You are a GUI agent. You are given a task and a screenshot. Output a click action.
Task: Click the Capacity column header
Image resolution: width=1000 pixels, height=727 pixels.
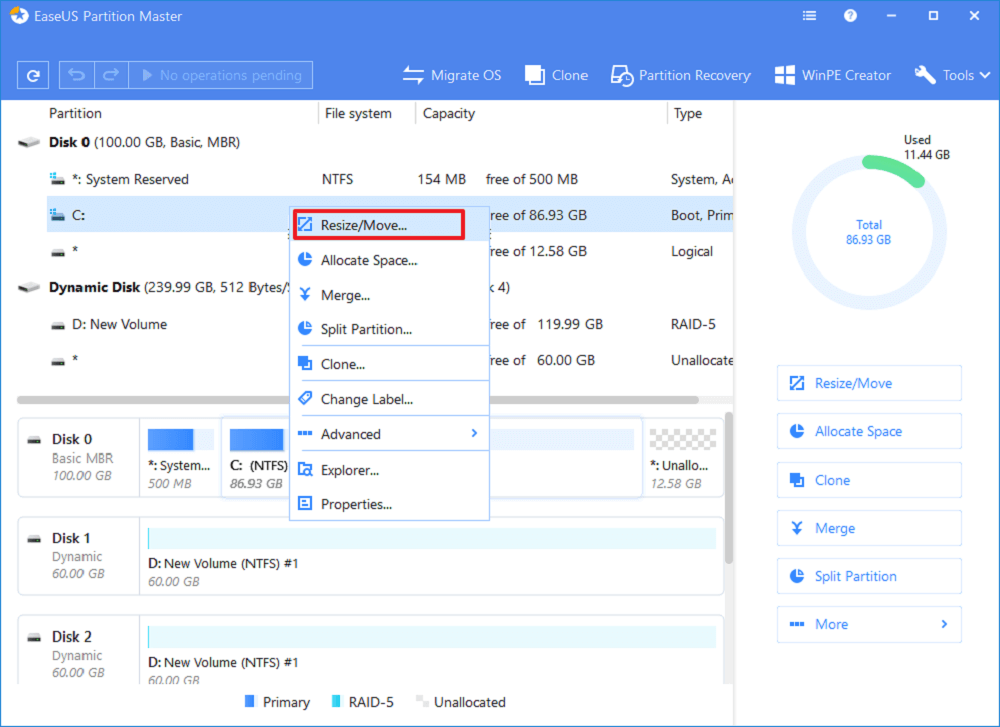[x=449, y=114]
